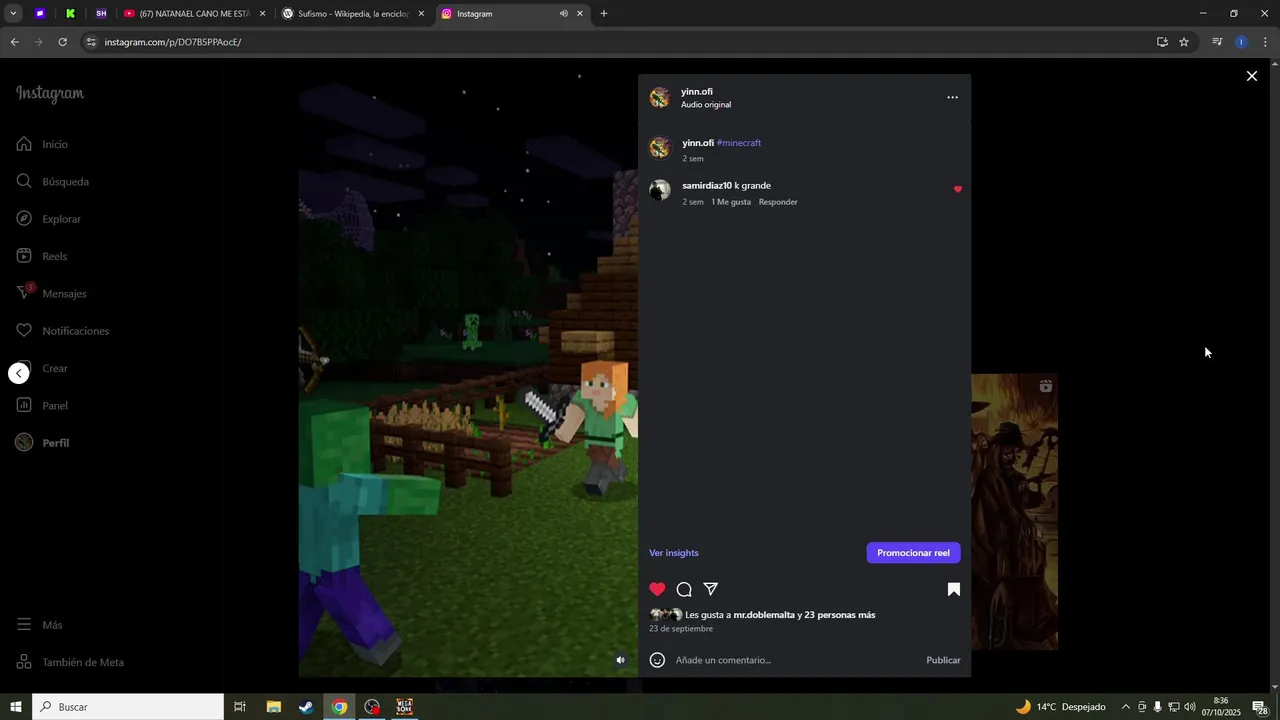Close the post with the X
The image size is (1280, 720).
pos(1251,76)
